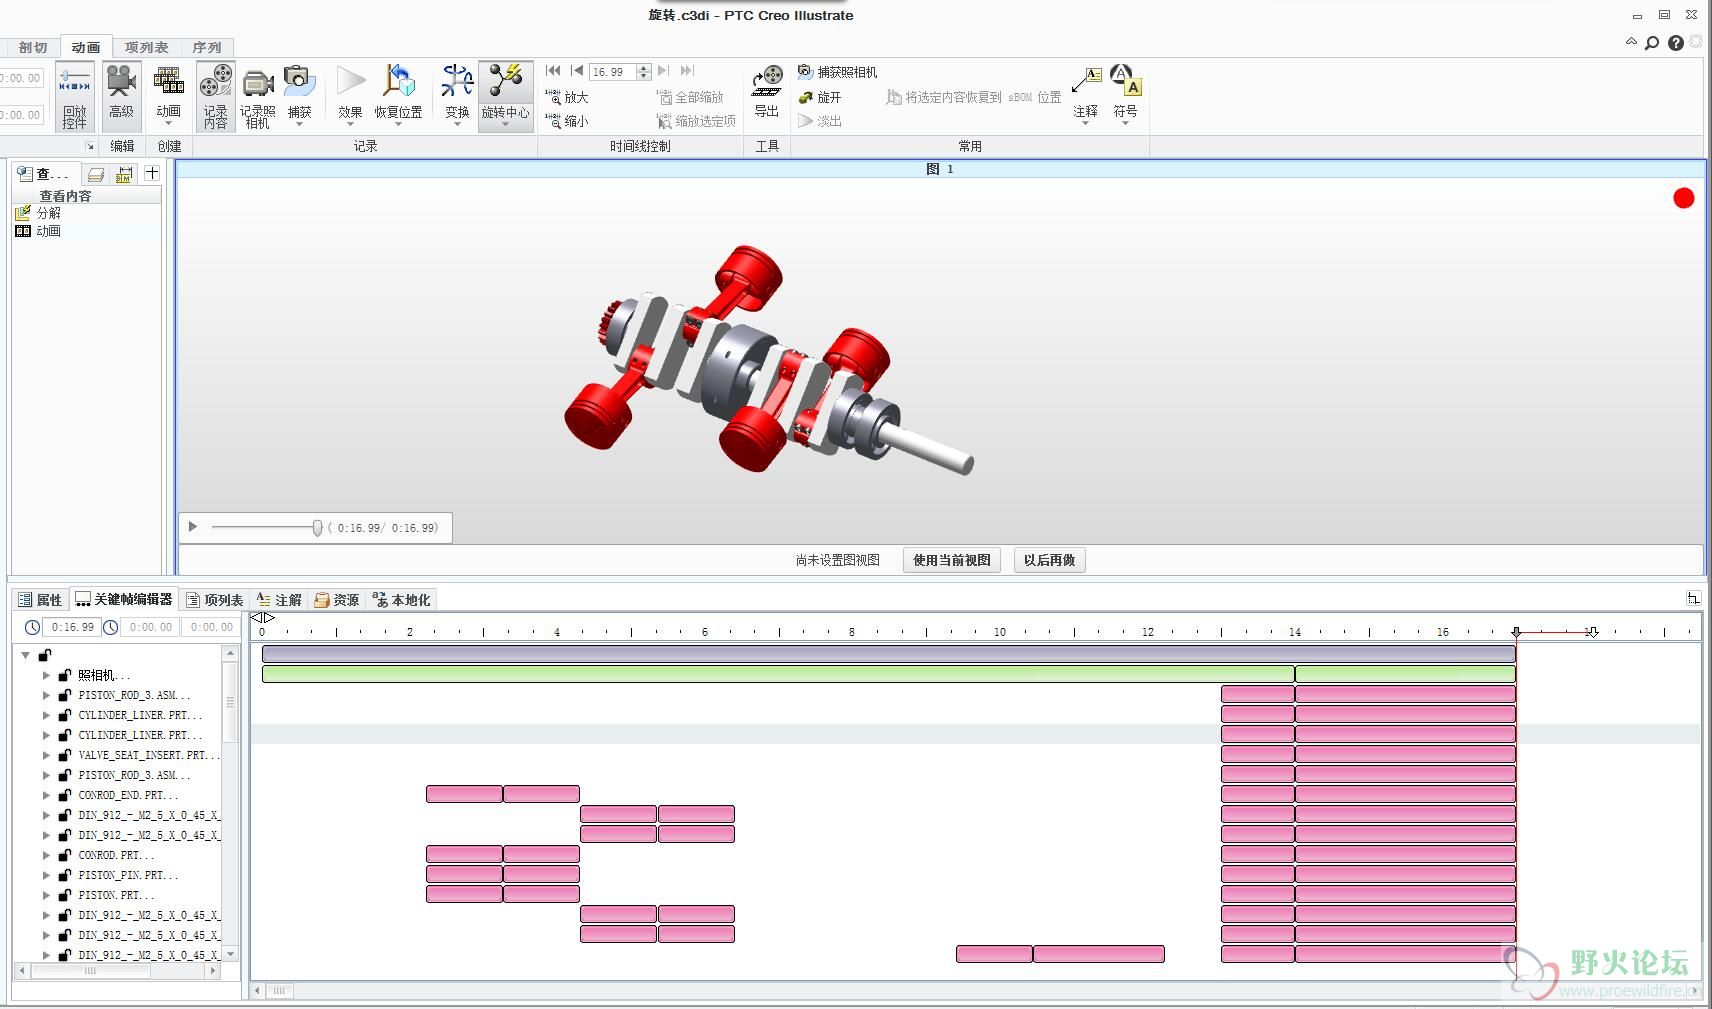Expand the CONROD.PRT track

pyautogui.click(x=46, y=855)
